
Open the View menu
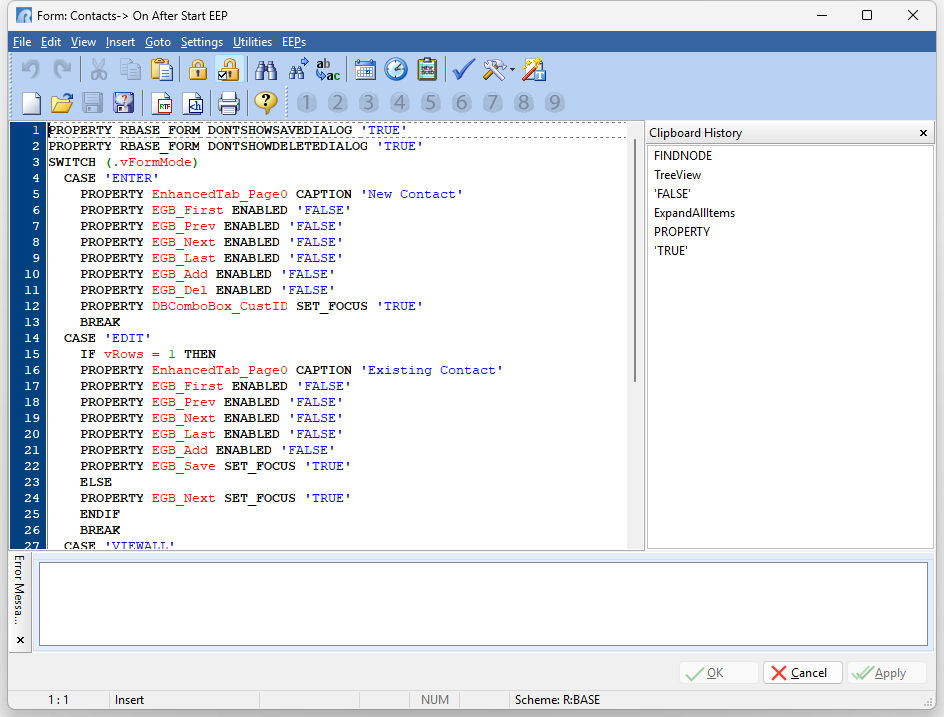point(83,42)
